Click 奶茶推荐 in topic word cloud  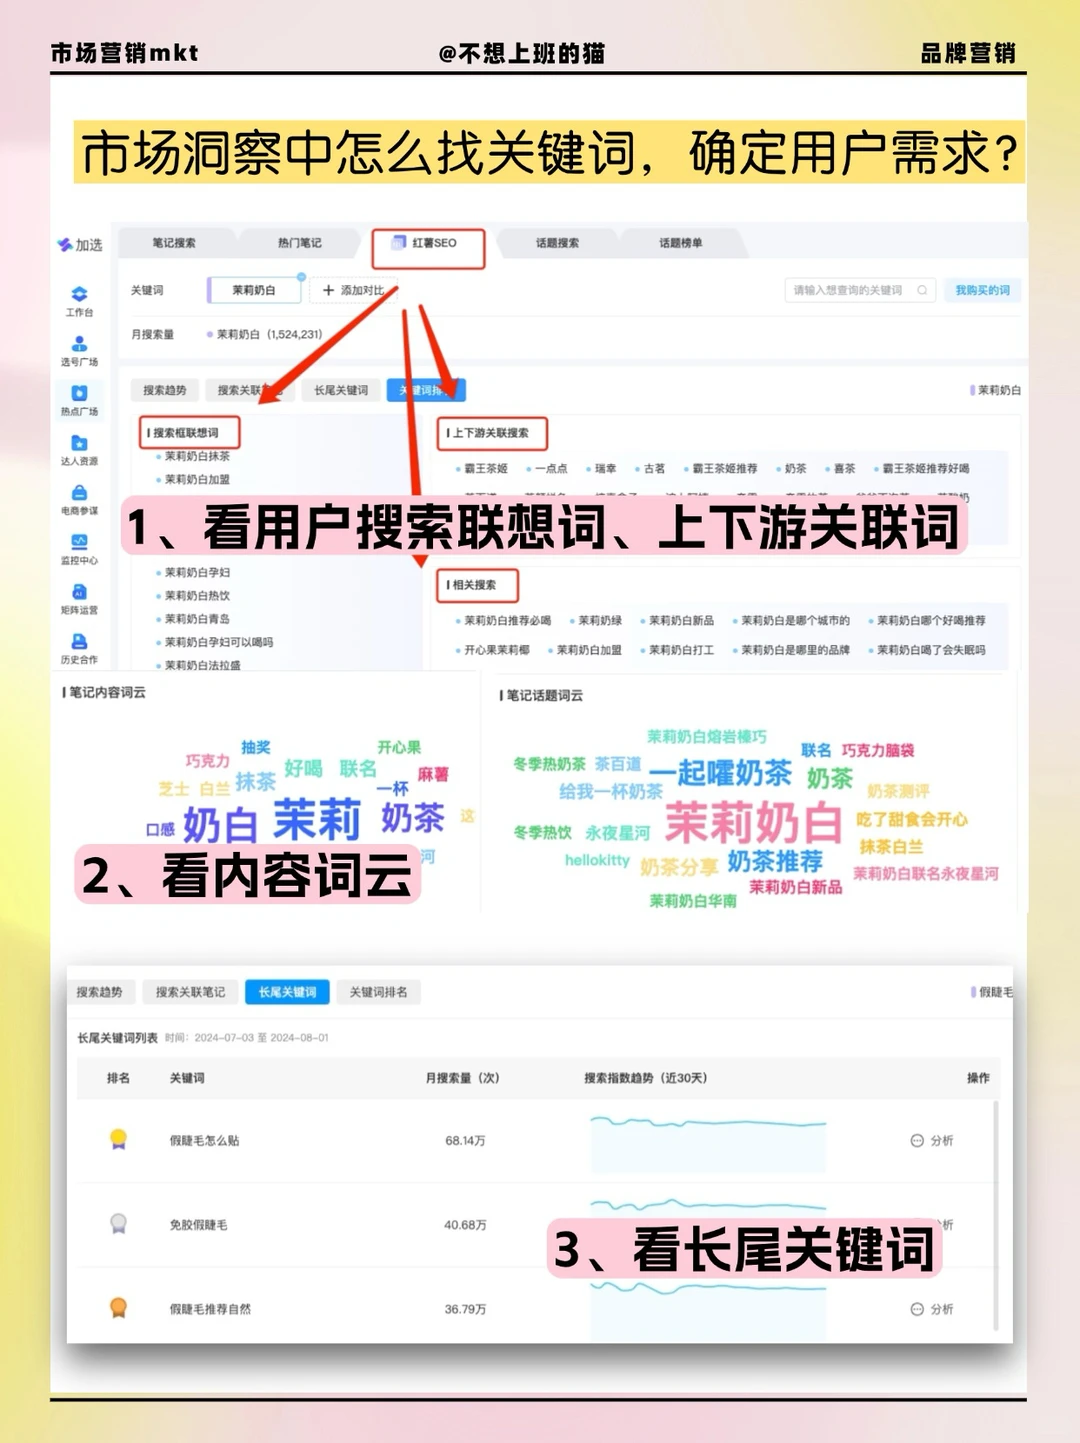(775, 861)
